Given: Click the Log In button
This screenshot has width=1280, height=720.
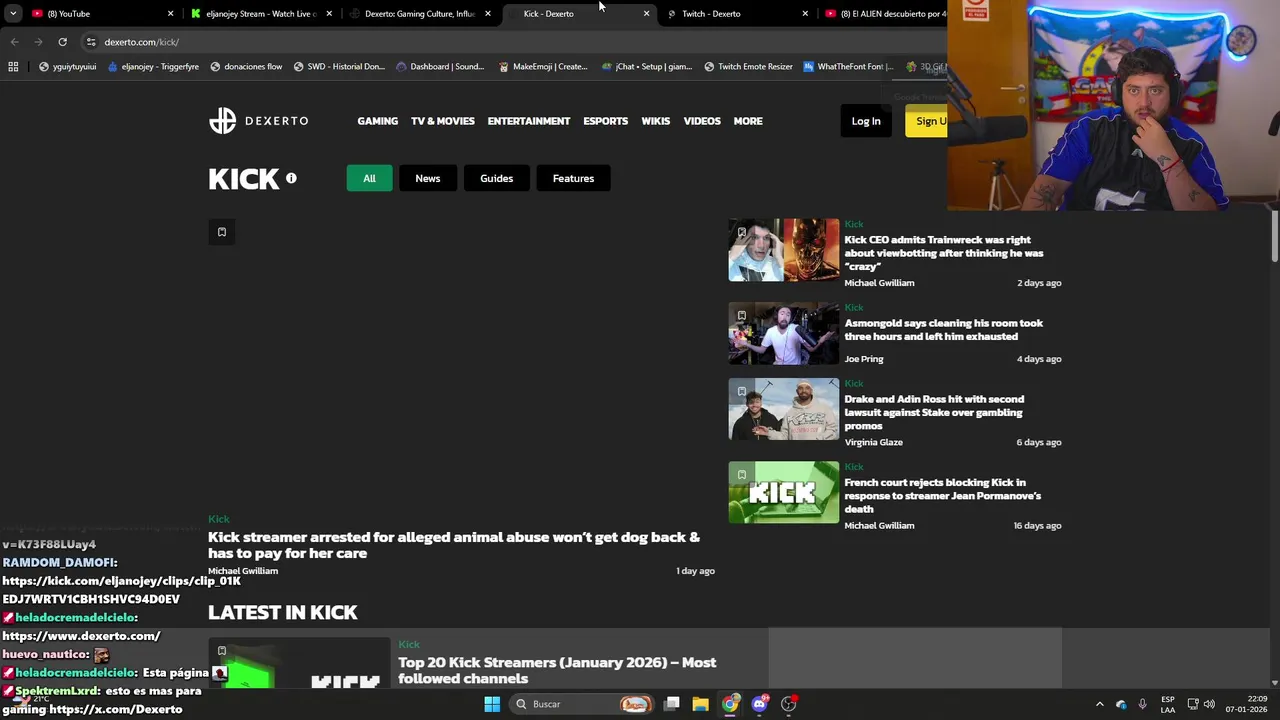Looking at the screenshot, I should tap(866, 121).
